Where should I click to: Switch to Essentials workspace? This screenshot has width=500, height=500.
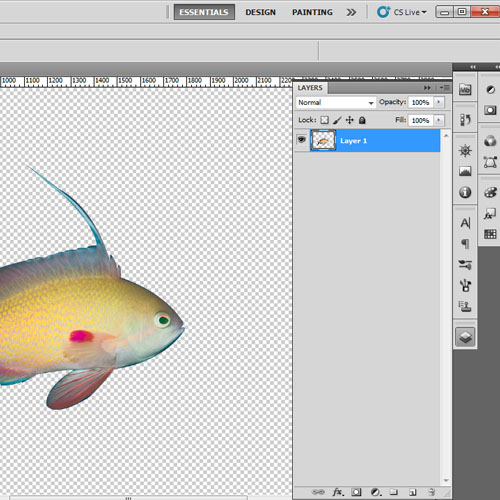click(204, 12)
